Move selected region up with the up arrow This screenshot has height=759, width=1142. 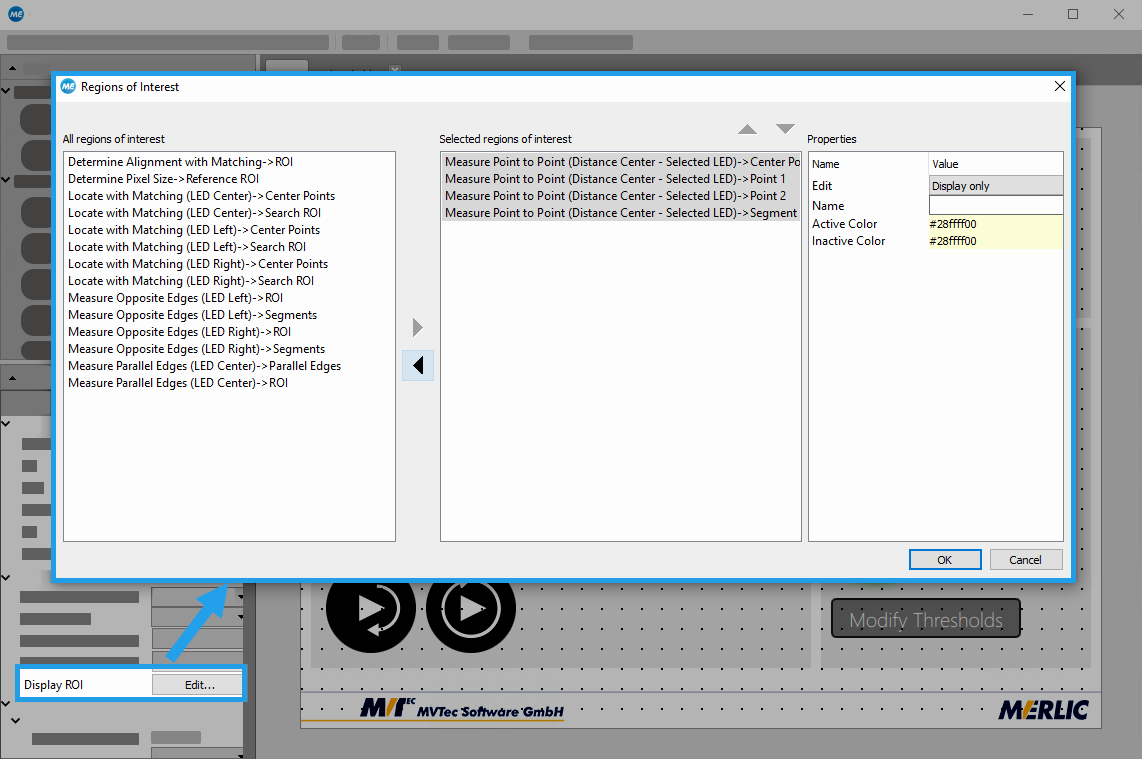(x=747, y=129)
